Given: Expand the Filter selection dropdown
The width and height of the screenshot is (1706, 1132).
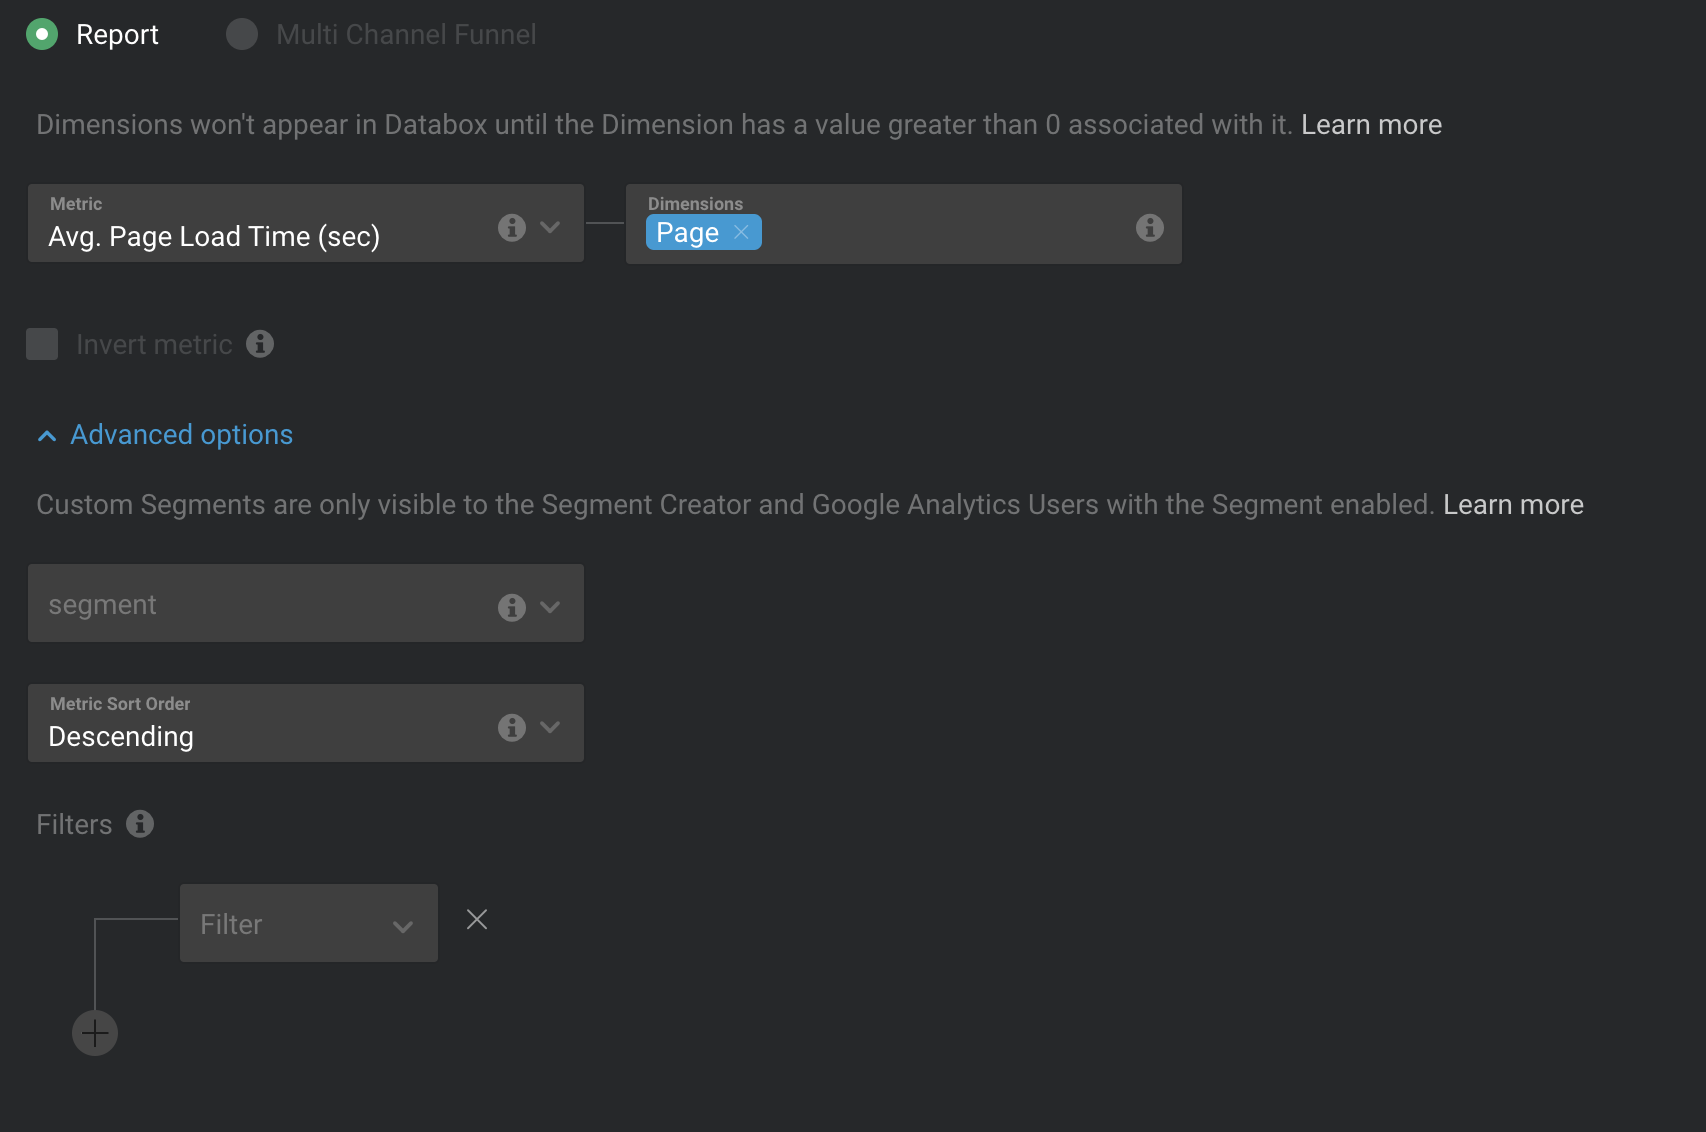Looking at the screenshot, I should pyautogui.click(x=403, y=925).
